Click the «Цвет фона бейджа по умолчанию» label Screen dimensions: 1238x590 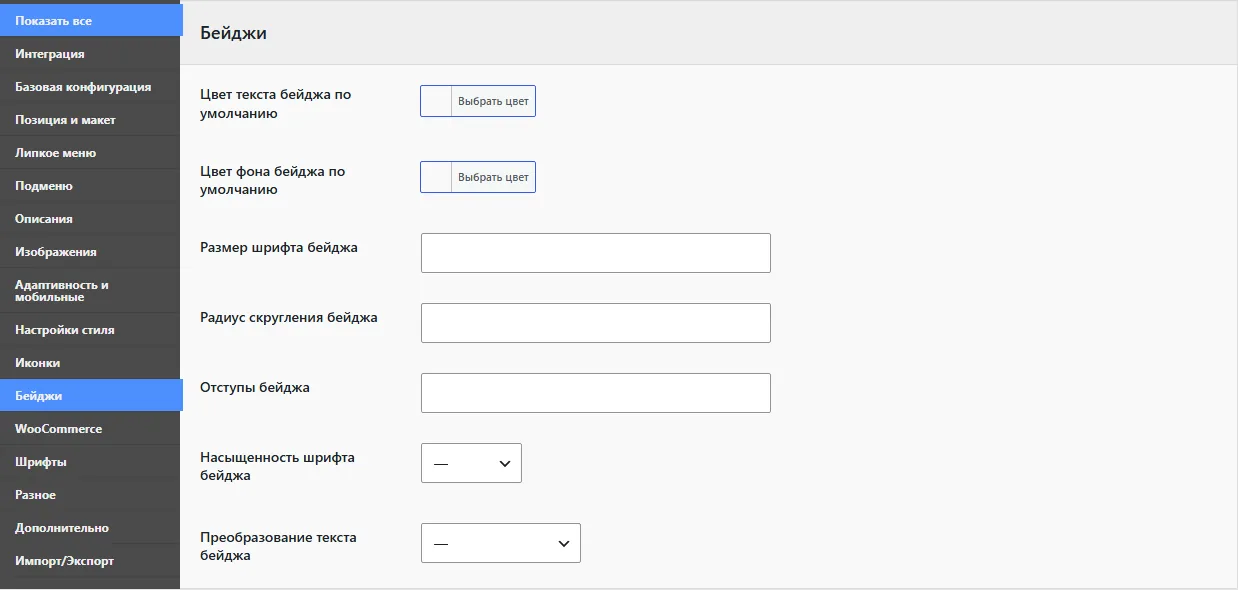273,180
